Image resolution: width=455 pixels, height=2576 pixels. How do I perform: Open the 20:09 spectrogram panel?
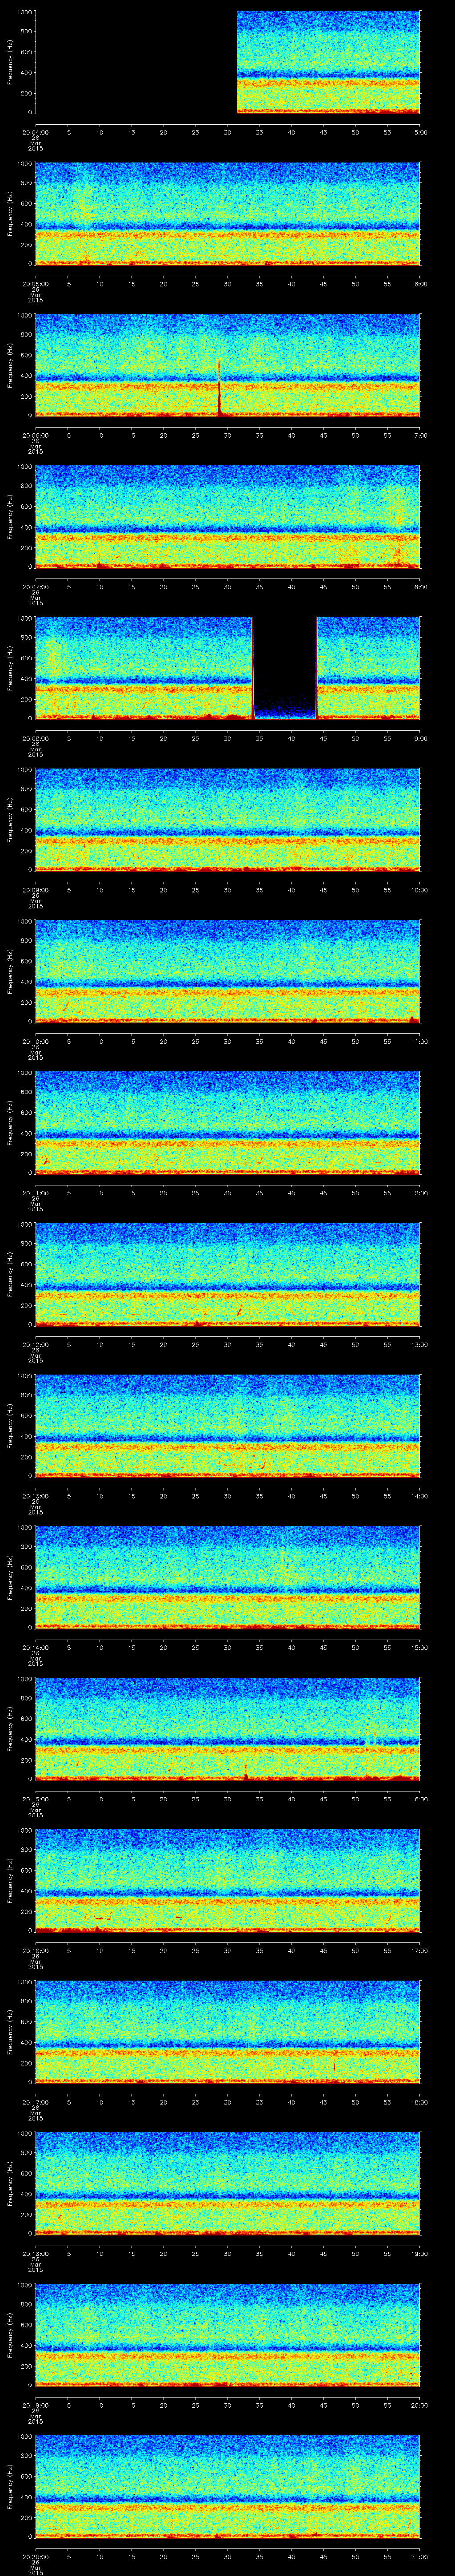(227, 820)
